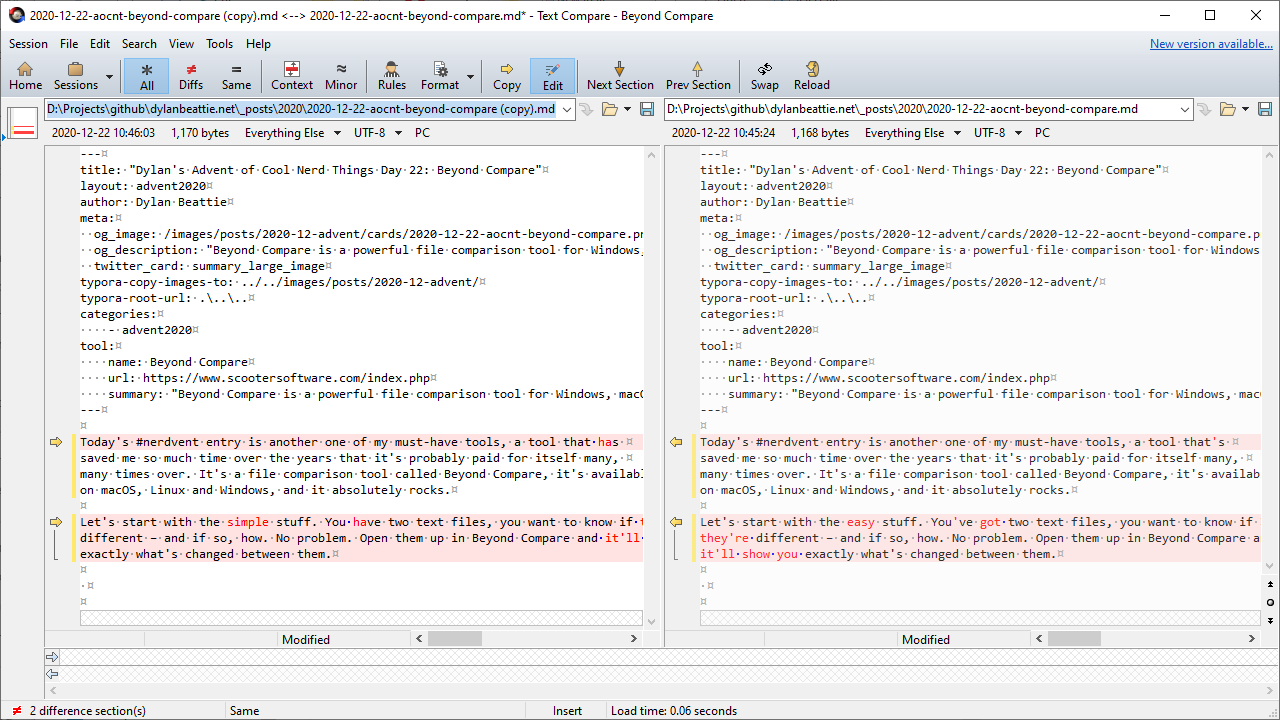The height and width of the screenshot is (720, 1280).
Task: Open the Format toolbar button
Action: 440,76
